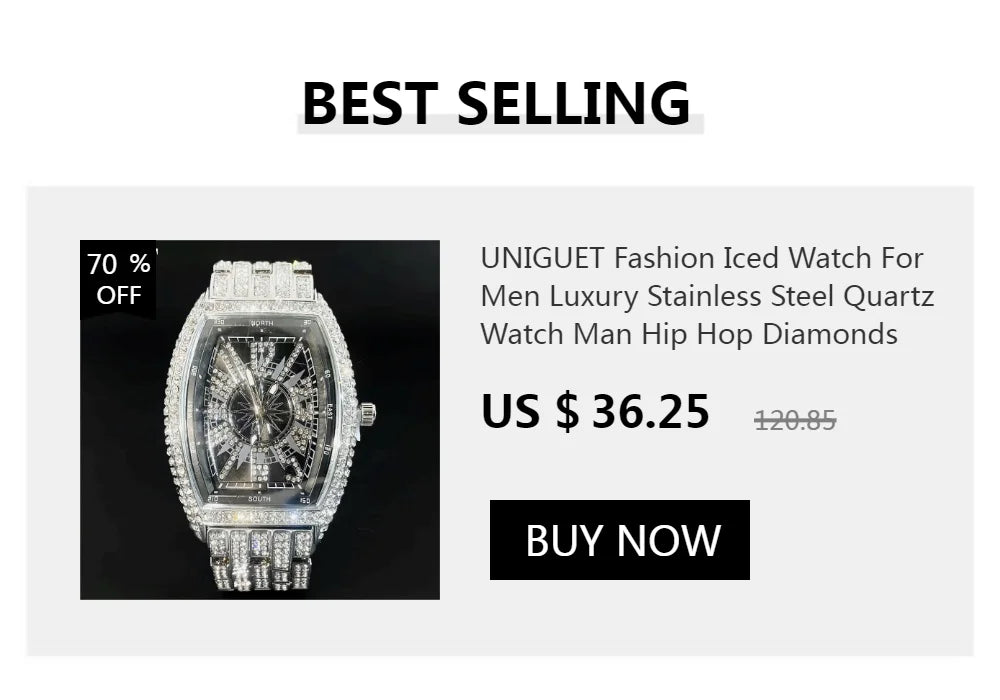1000x700 pixels.
Task: Click the iced watch product thumbnail
Action: click(260, 419)
